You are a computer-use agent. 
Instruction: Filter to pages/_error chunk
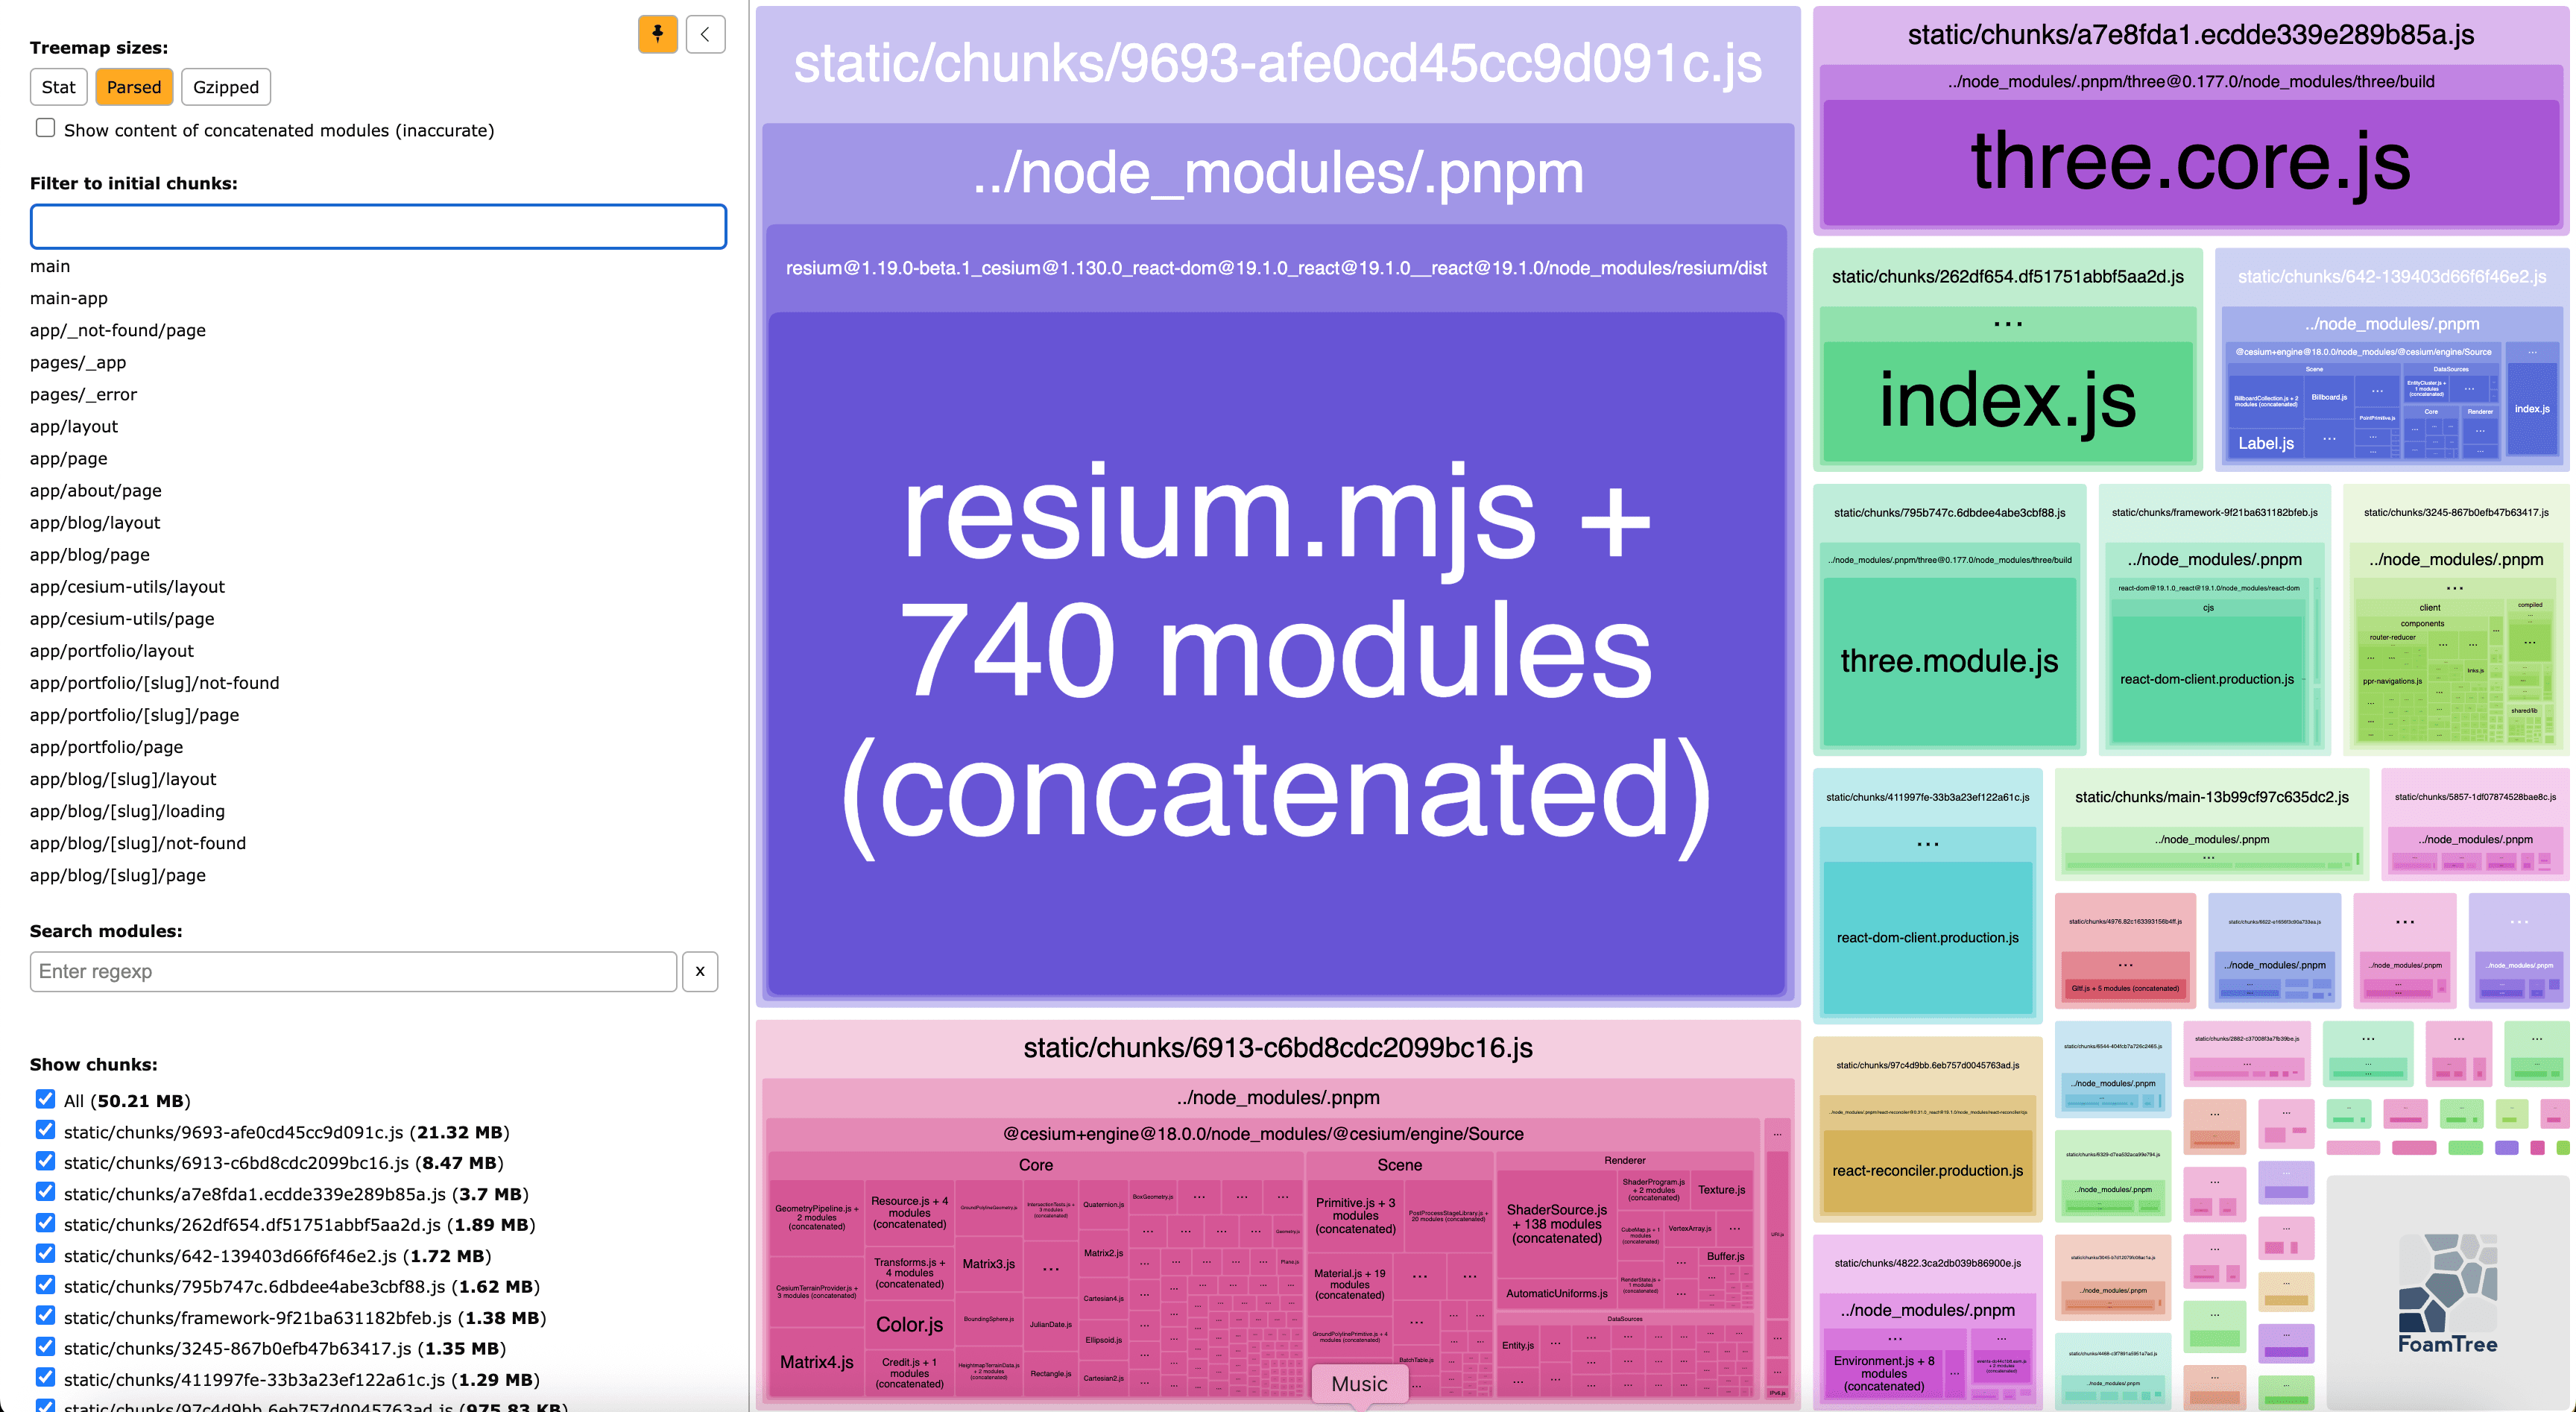pyautogui.click(x=83, y=394)
